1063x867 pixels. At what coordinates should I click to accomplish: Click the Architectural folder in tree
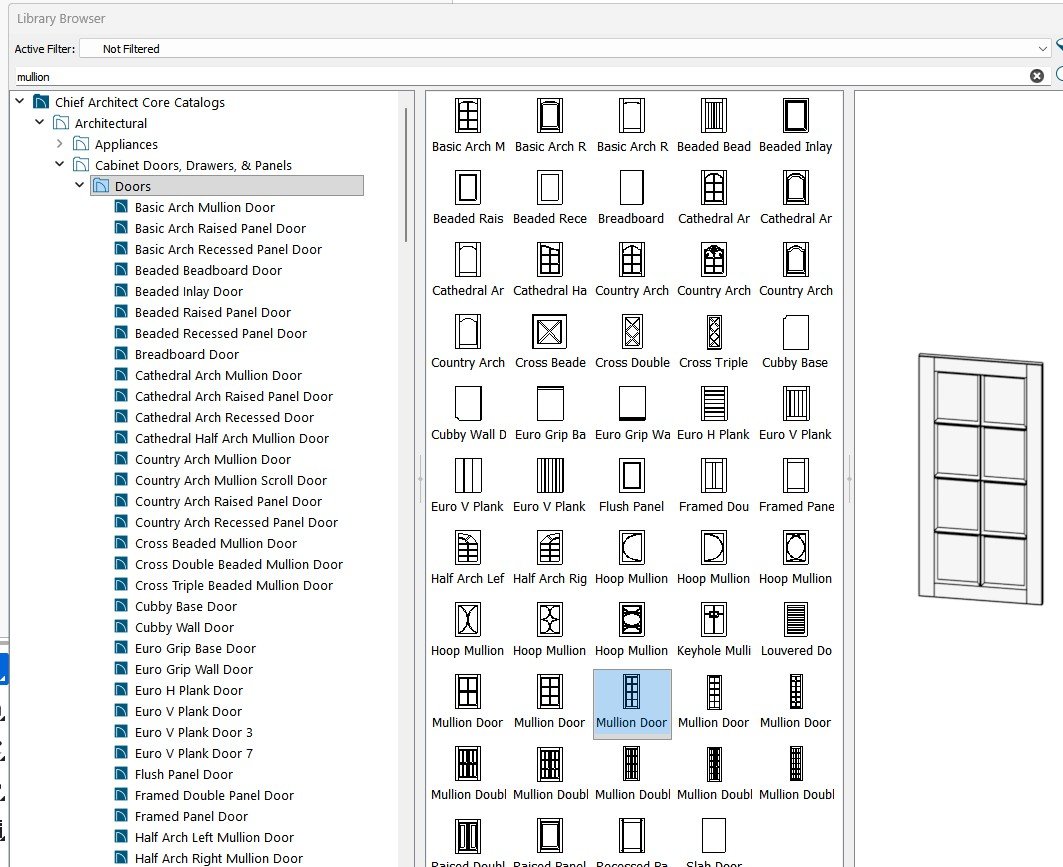110,123
